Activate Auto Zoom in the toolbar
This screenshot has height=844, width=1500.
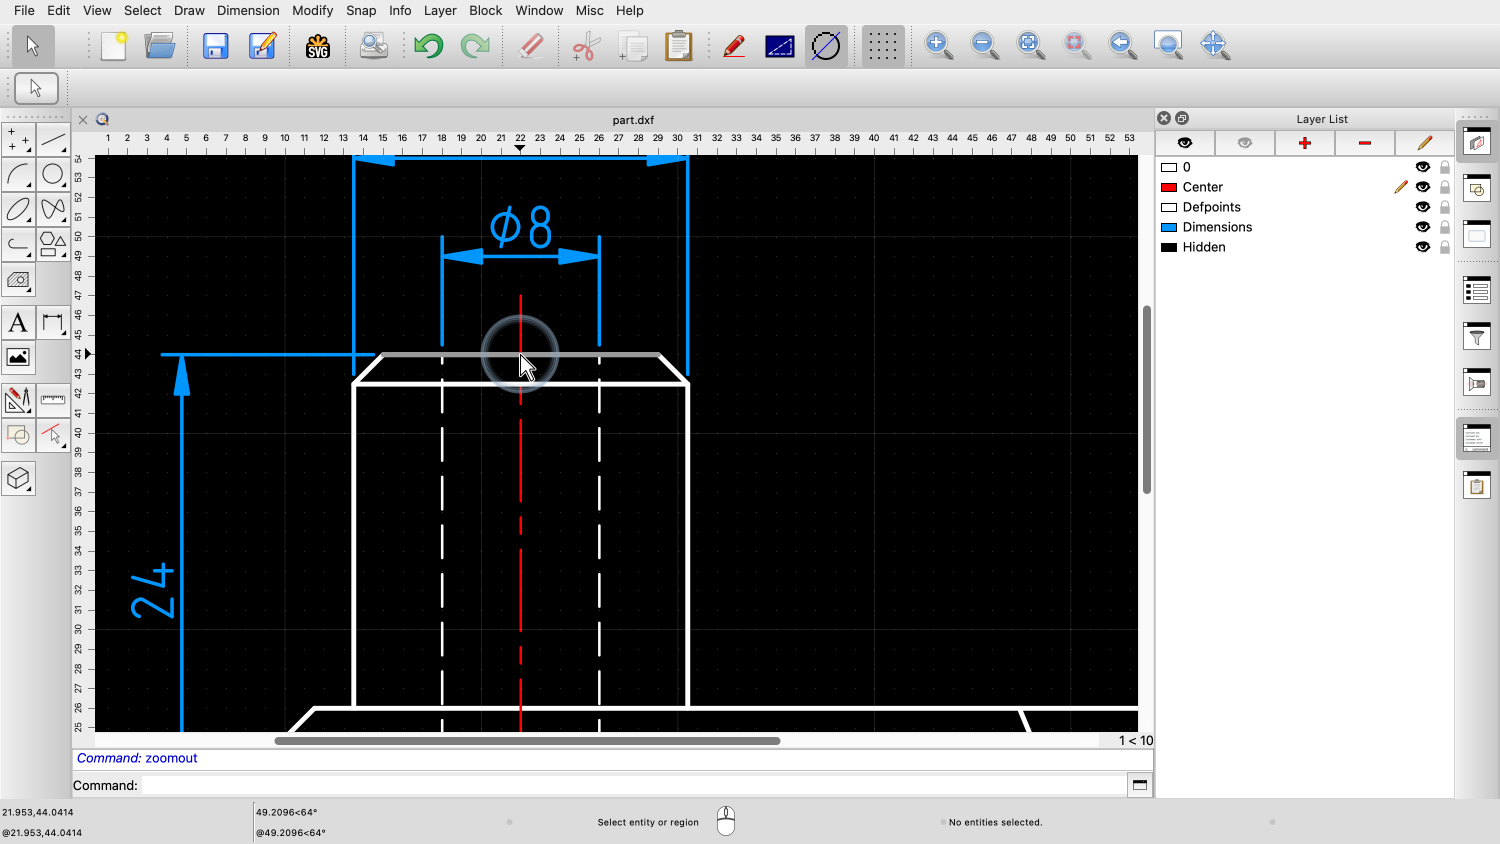click(x=1029, y=45)
